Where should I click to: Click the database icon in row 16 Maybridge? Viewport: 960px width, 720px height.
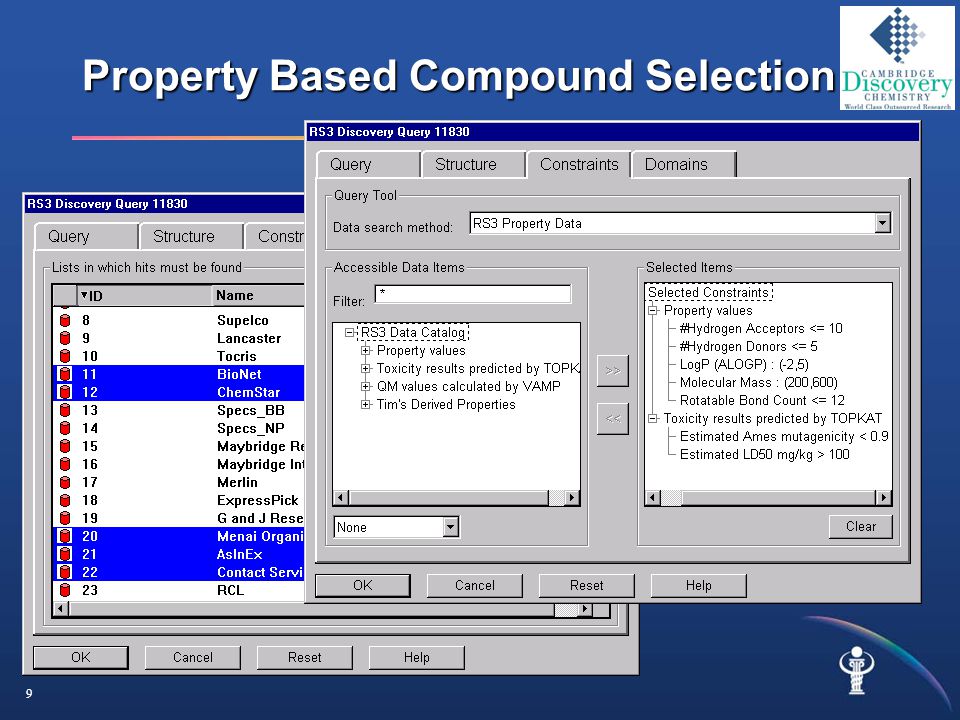(x=64, y=464)
